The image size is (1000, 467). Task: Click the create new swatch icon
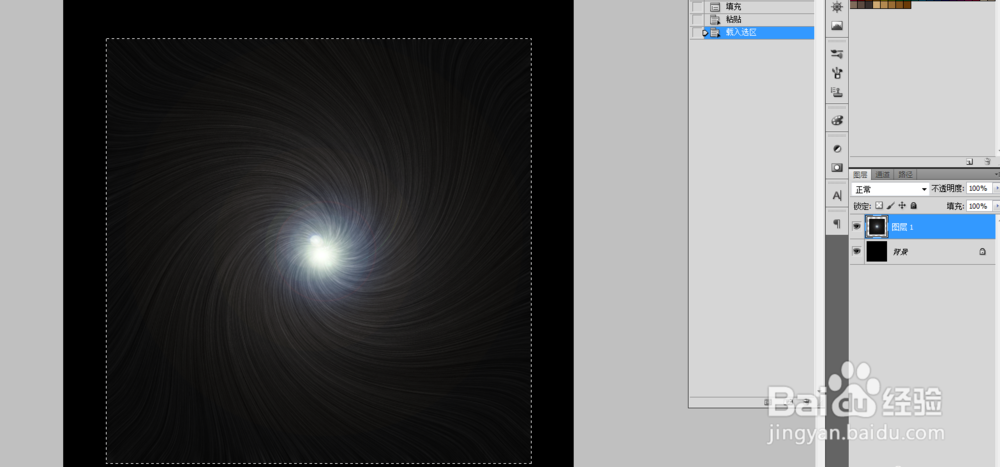(x=969, y=162)
